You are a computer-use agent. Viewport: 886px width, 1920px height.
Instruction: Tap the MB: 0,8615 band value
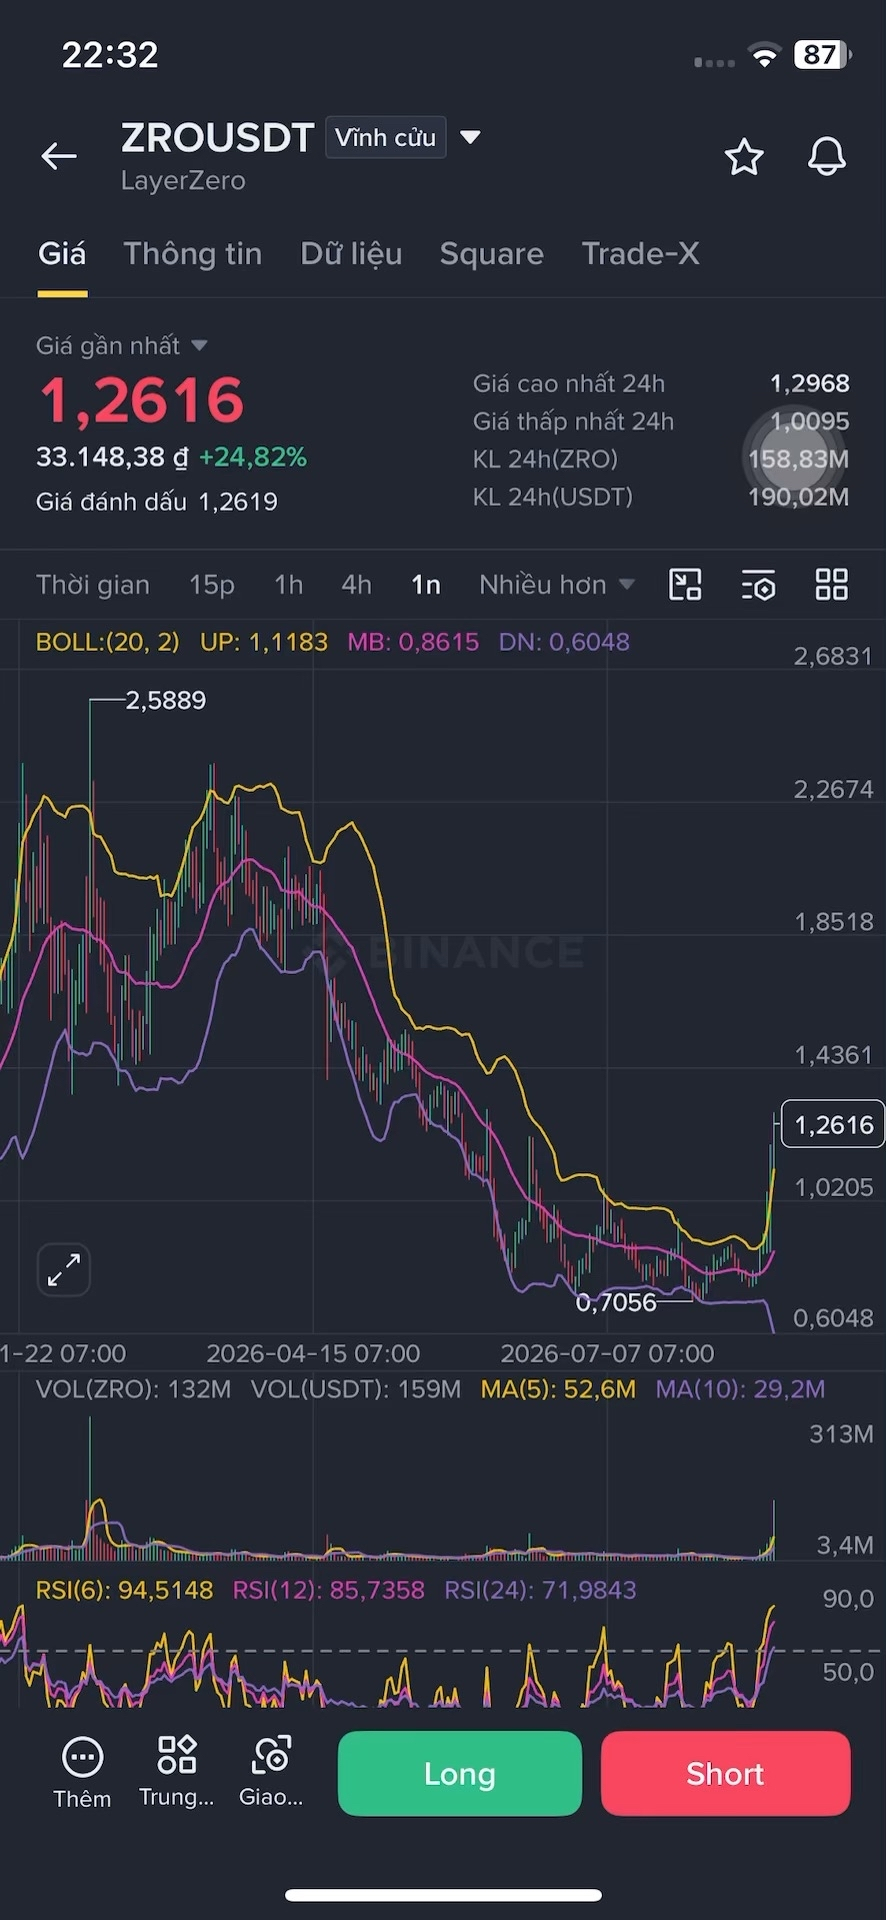coord(413,642)
